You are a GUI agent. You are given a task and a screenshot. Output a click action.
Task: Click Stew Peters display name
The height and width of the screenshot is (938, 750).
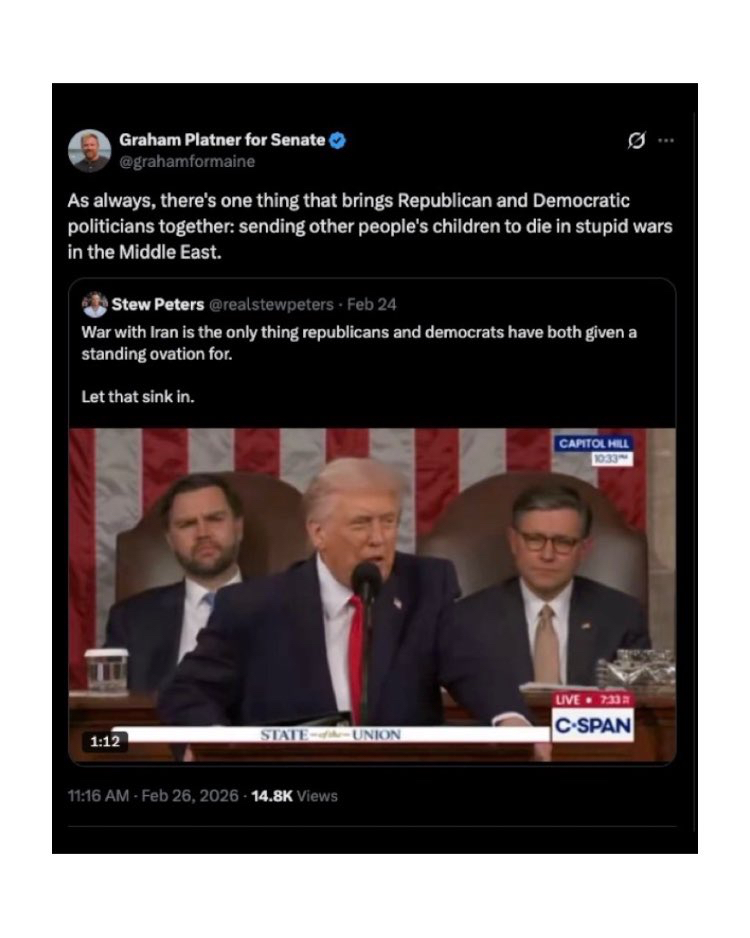tap(158, 304)
